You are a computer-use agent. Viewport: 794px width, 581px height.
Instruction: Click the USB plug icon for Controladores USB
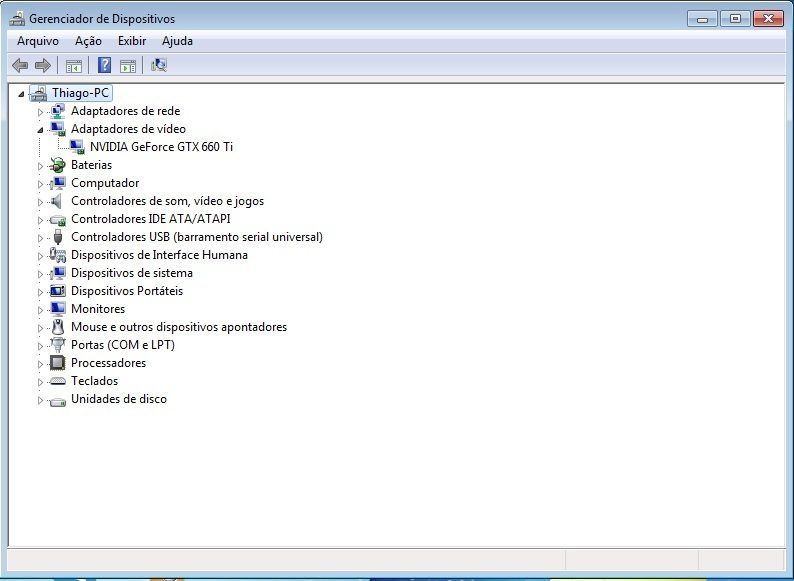point(58,237)
